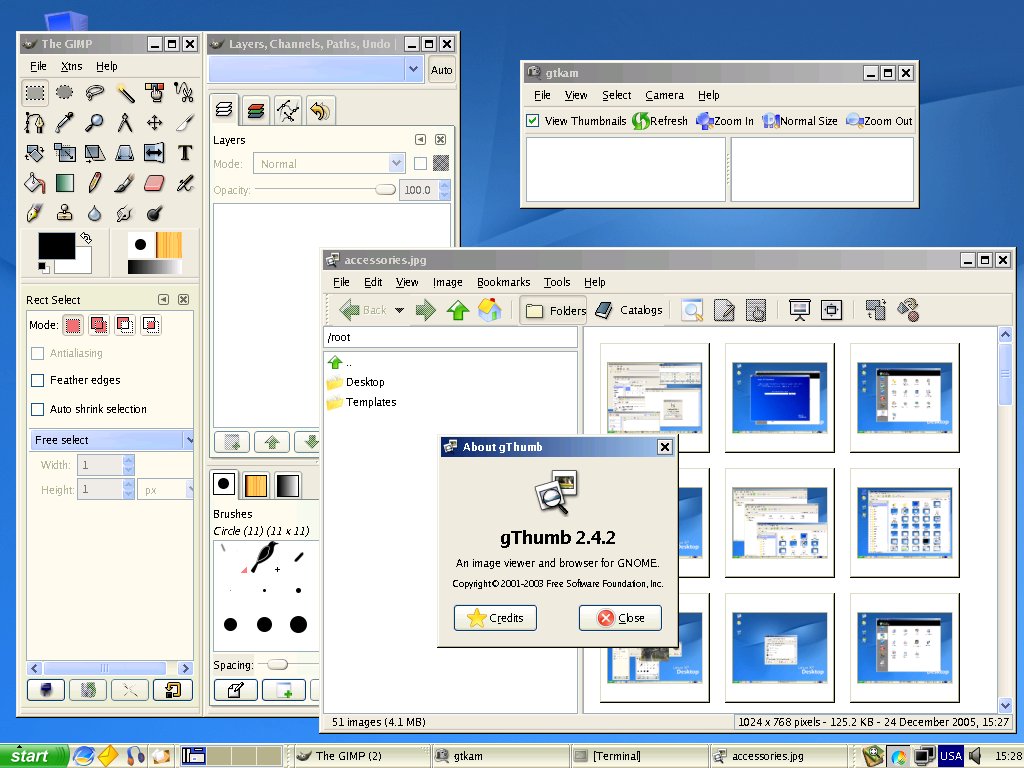The width and height of the screenshot is (1024, 768).
Task: Enable Feather edges option
Action: (38, 380)
